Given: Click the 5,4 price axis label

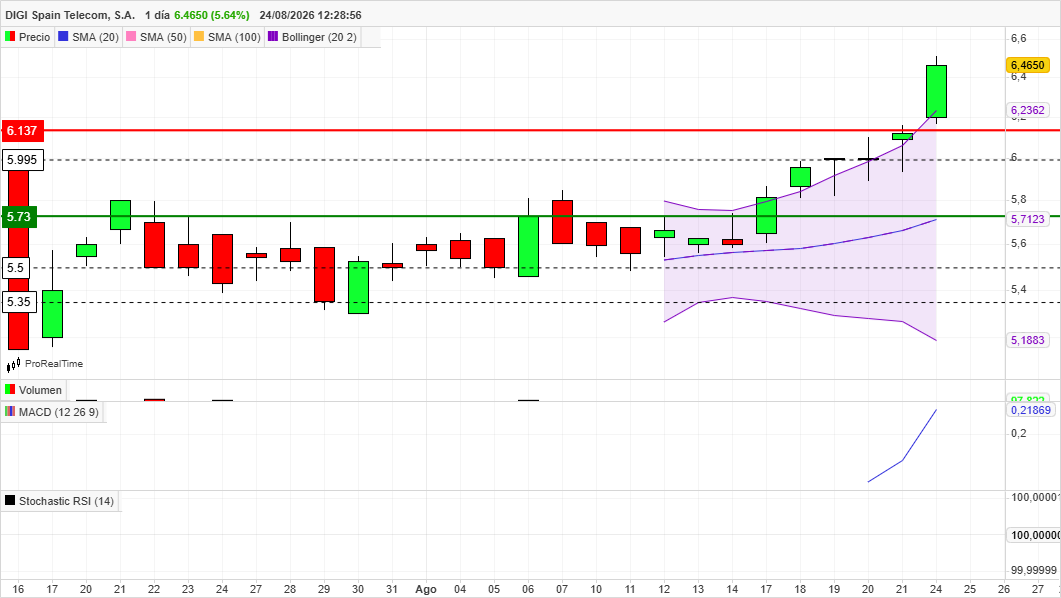Looking at the screenshot, I should click(1018, 290).
